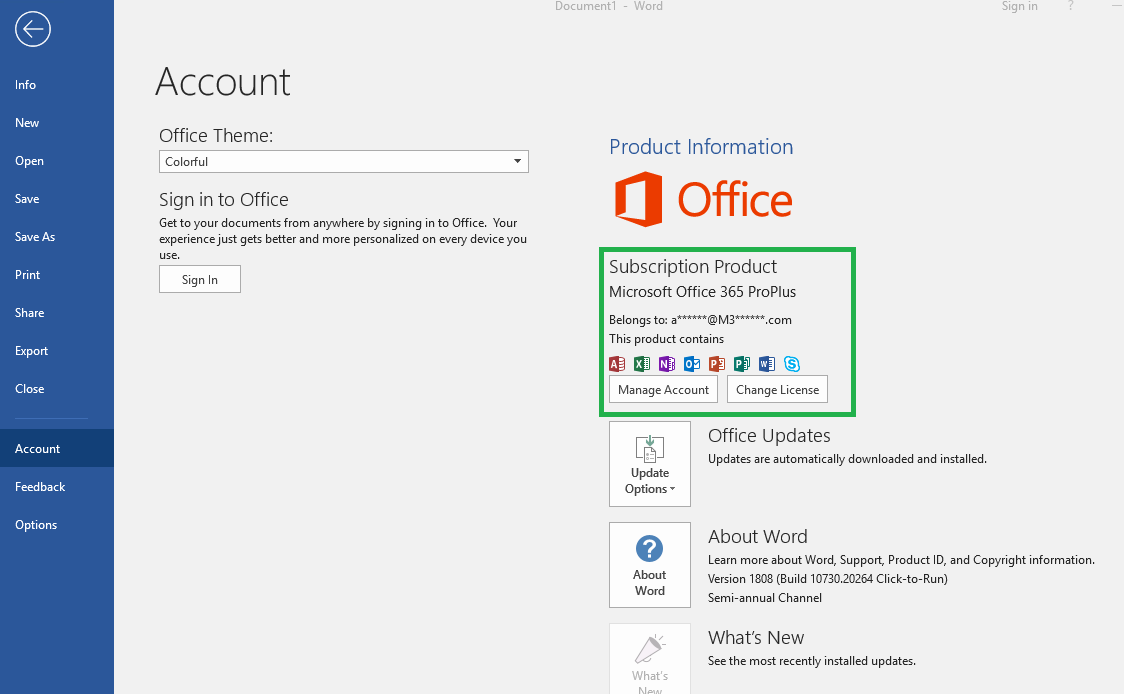This screenshot has width=1124, height=694.
Task: Click the back arrow circle icon
Action: (32, 29)
